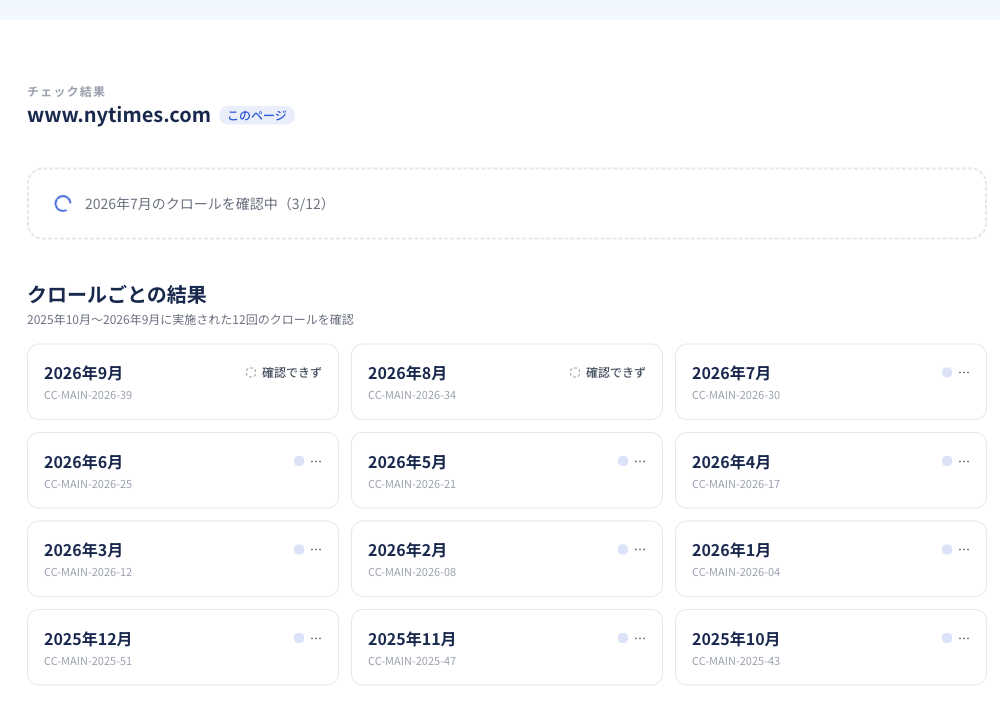Click CC-MAIN-2026-34 crawl ID text
This screenshot has width=1000, height=705.
click(x=412, y=395)
